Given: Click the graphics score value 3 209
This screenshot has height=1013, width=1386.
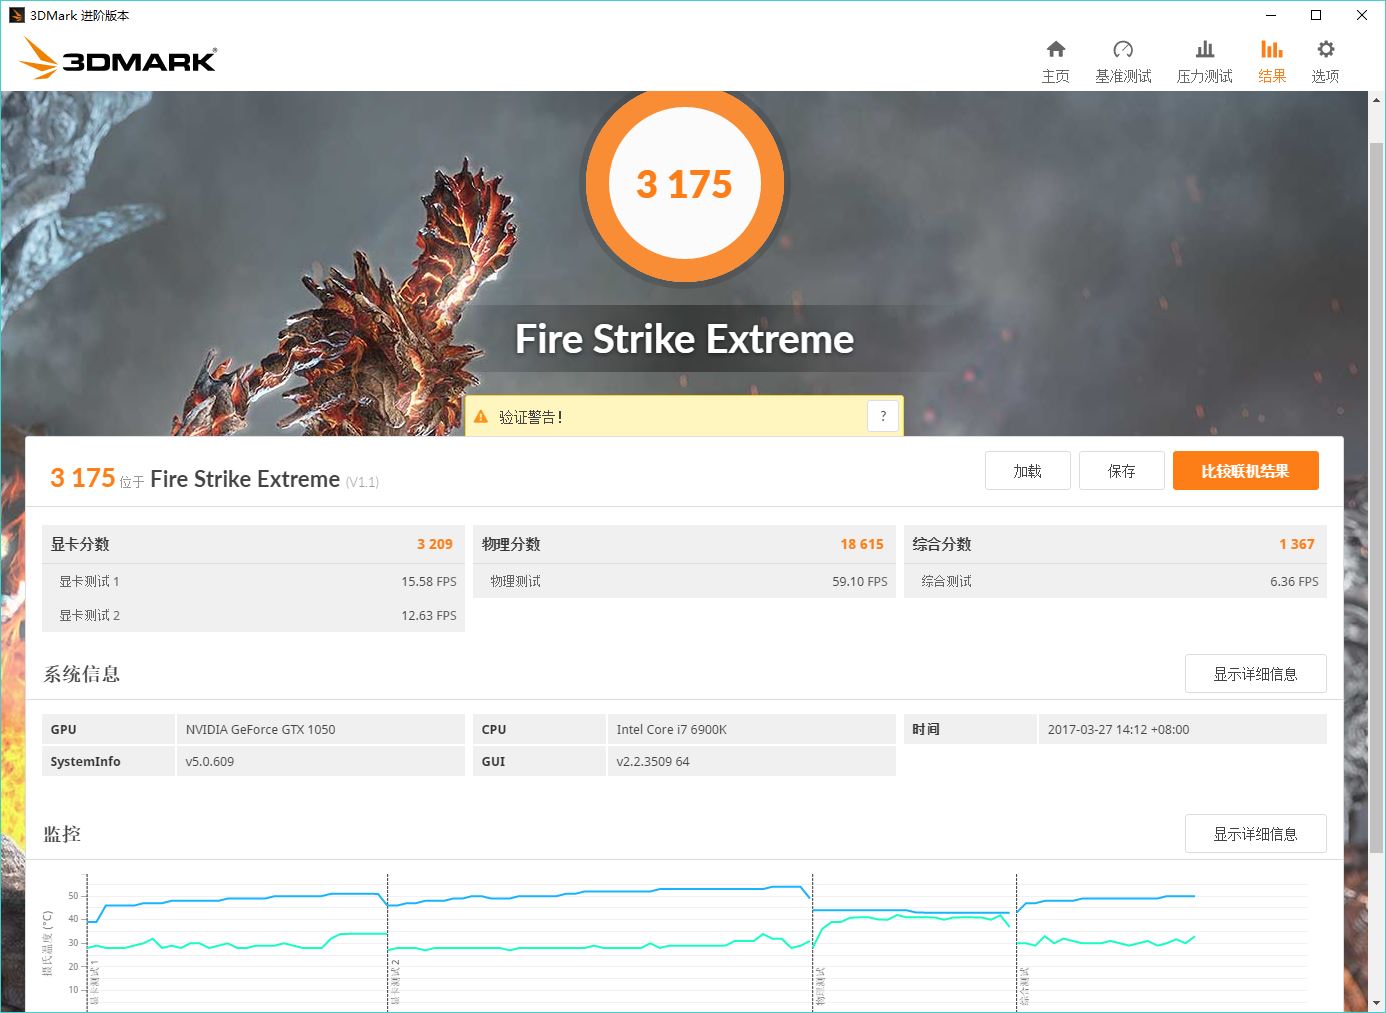Looking at the screenshot, I should (x=435, y=544).
